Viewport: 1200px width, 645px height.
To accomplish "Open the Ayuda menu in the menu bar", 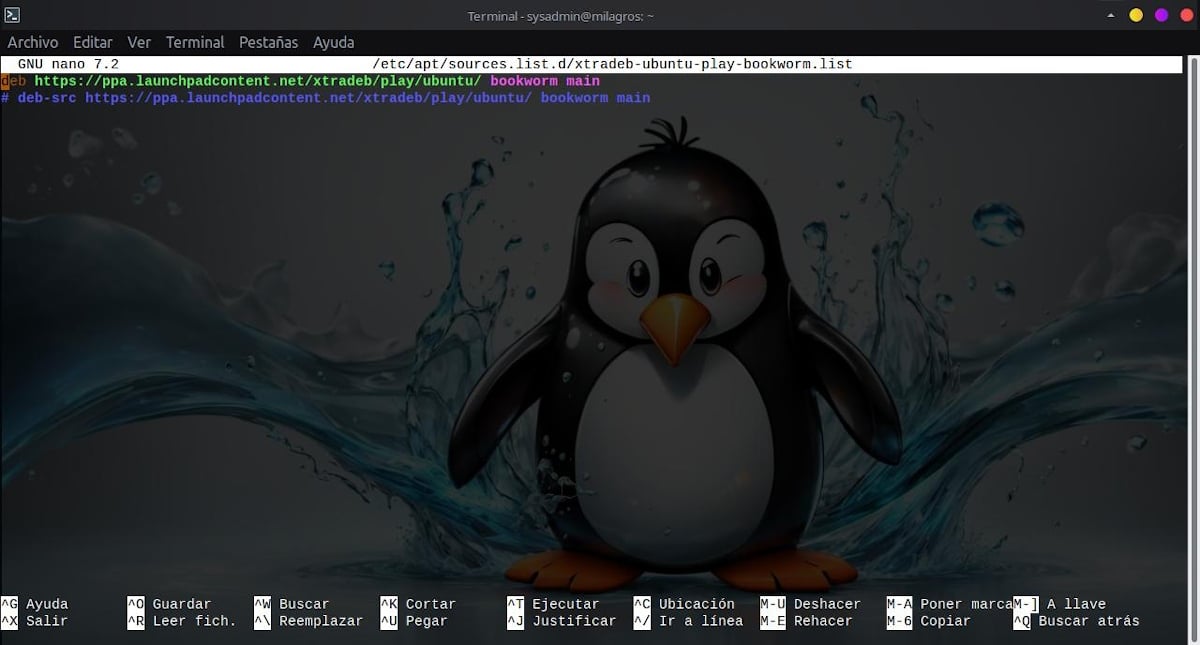I will click(x=333, y=42).
